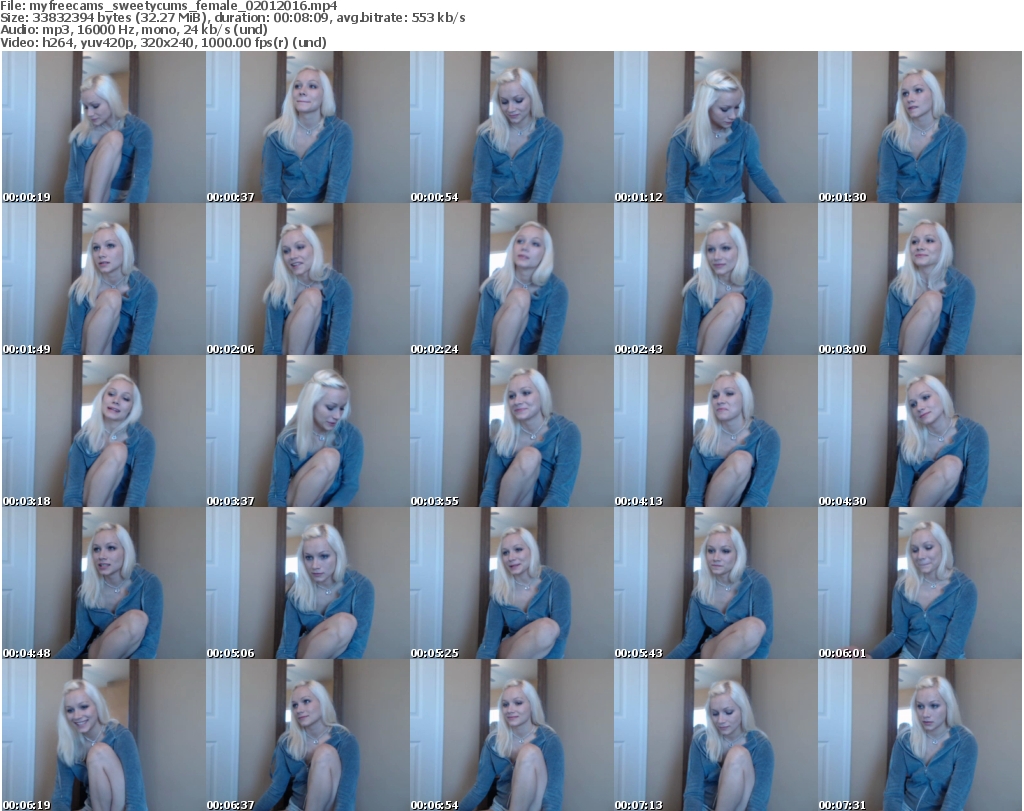
Task: Select the thumbnail timestamped 00:07:31
Action: [x=920, y=735]
